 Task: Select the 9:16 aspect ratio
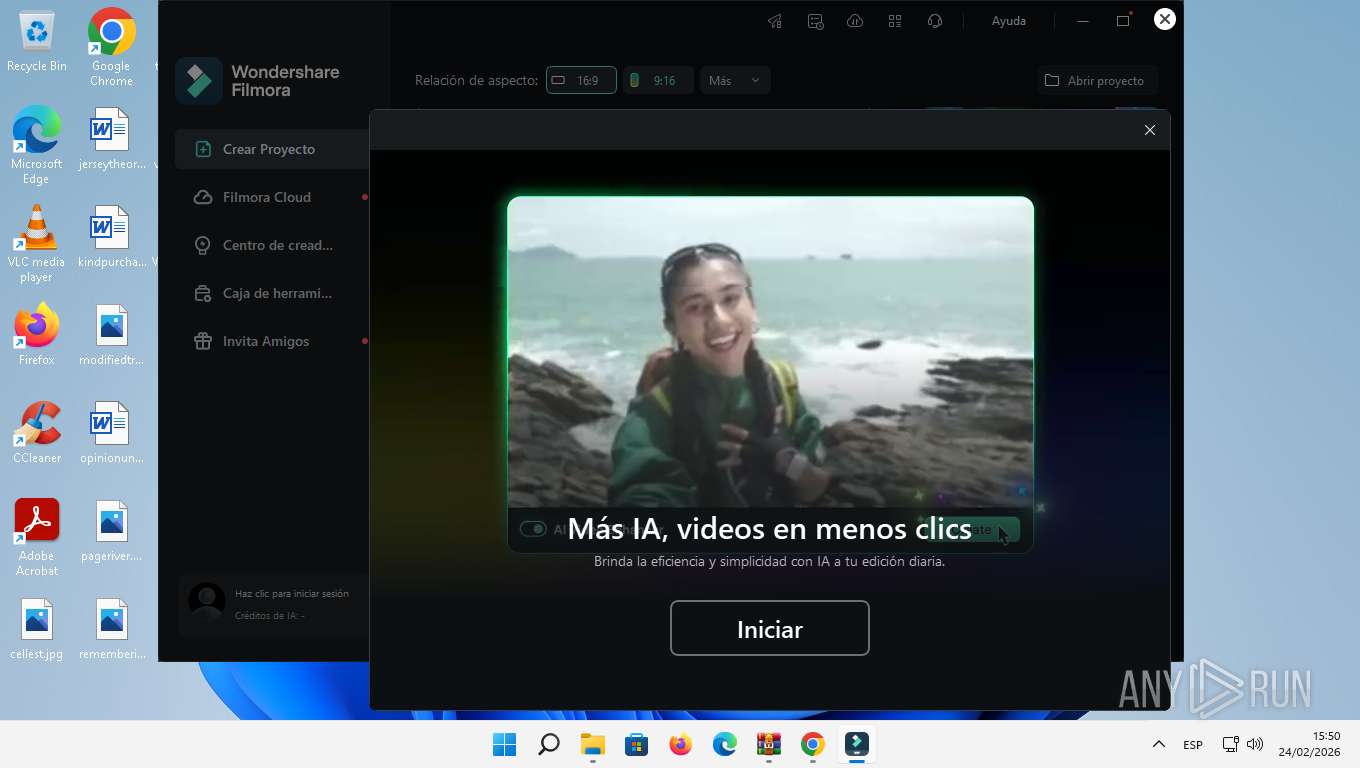[658, 80]
